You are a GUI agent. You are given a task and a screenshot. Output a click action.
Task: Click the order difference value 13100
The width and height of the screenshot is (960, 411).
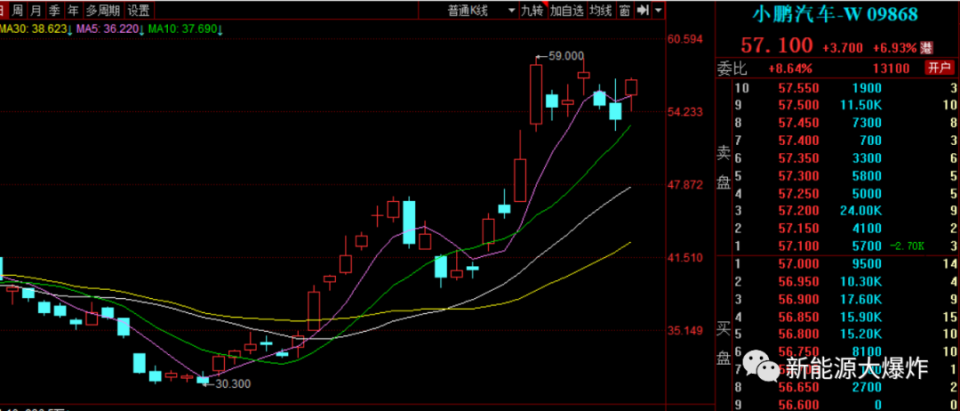click(x=892, y=68)
